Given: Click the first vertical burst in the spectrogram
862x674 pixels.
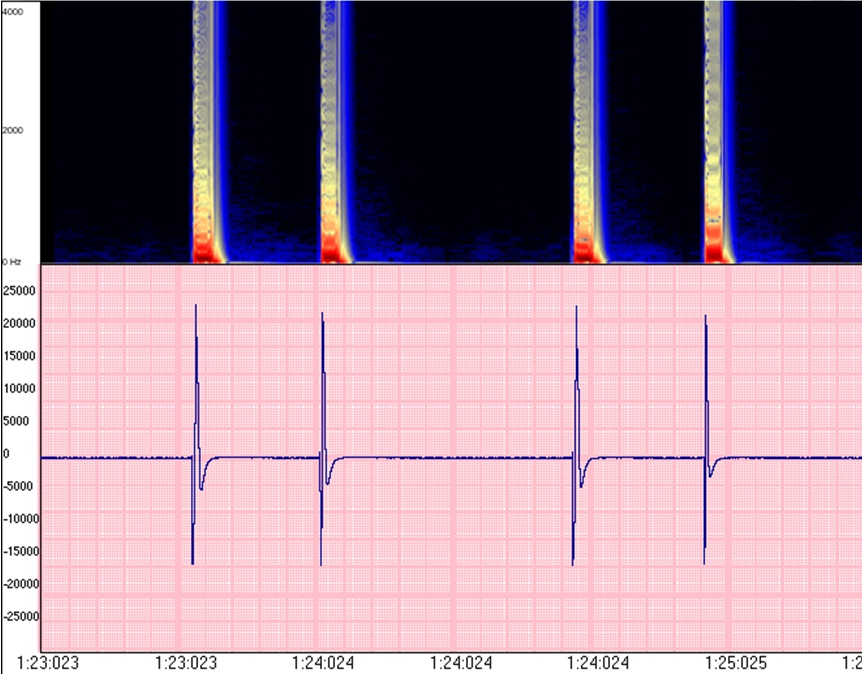Looking at the screenshot, I should coord(206,130).
